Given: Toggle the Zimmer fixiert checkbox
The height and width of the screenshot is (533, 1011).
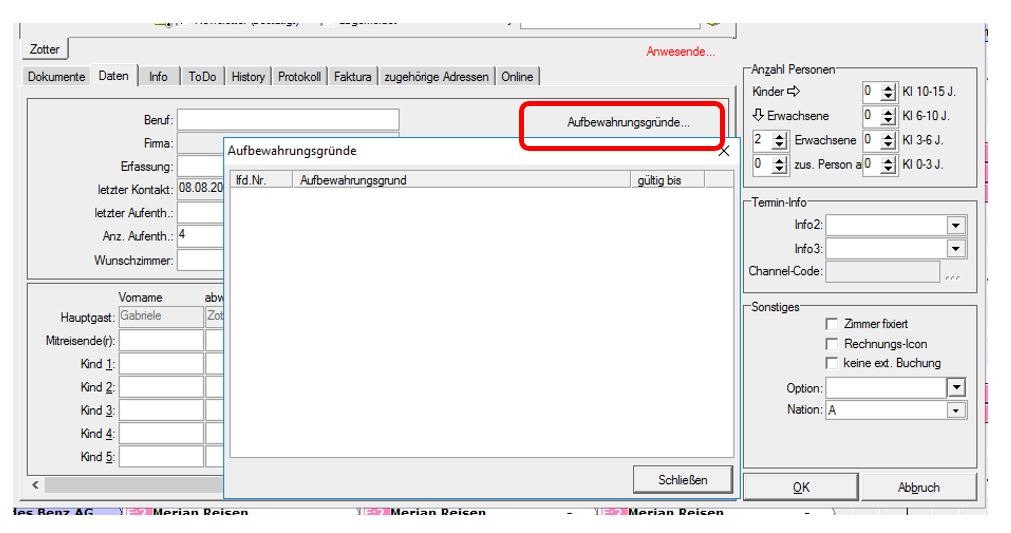Looking at the screenshot, I should pos(832,324).
